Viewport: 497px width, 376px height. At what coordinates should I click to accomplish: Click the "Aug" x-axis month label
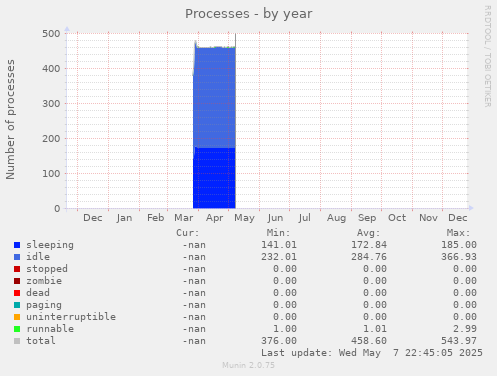(336, 218)
